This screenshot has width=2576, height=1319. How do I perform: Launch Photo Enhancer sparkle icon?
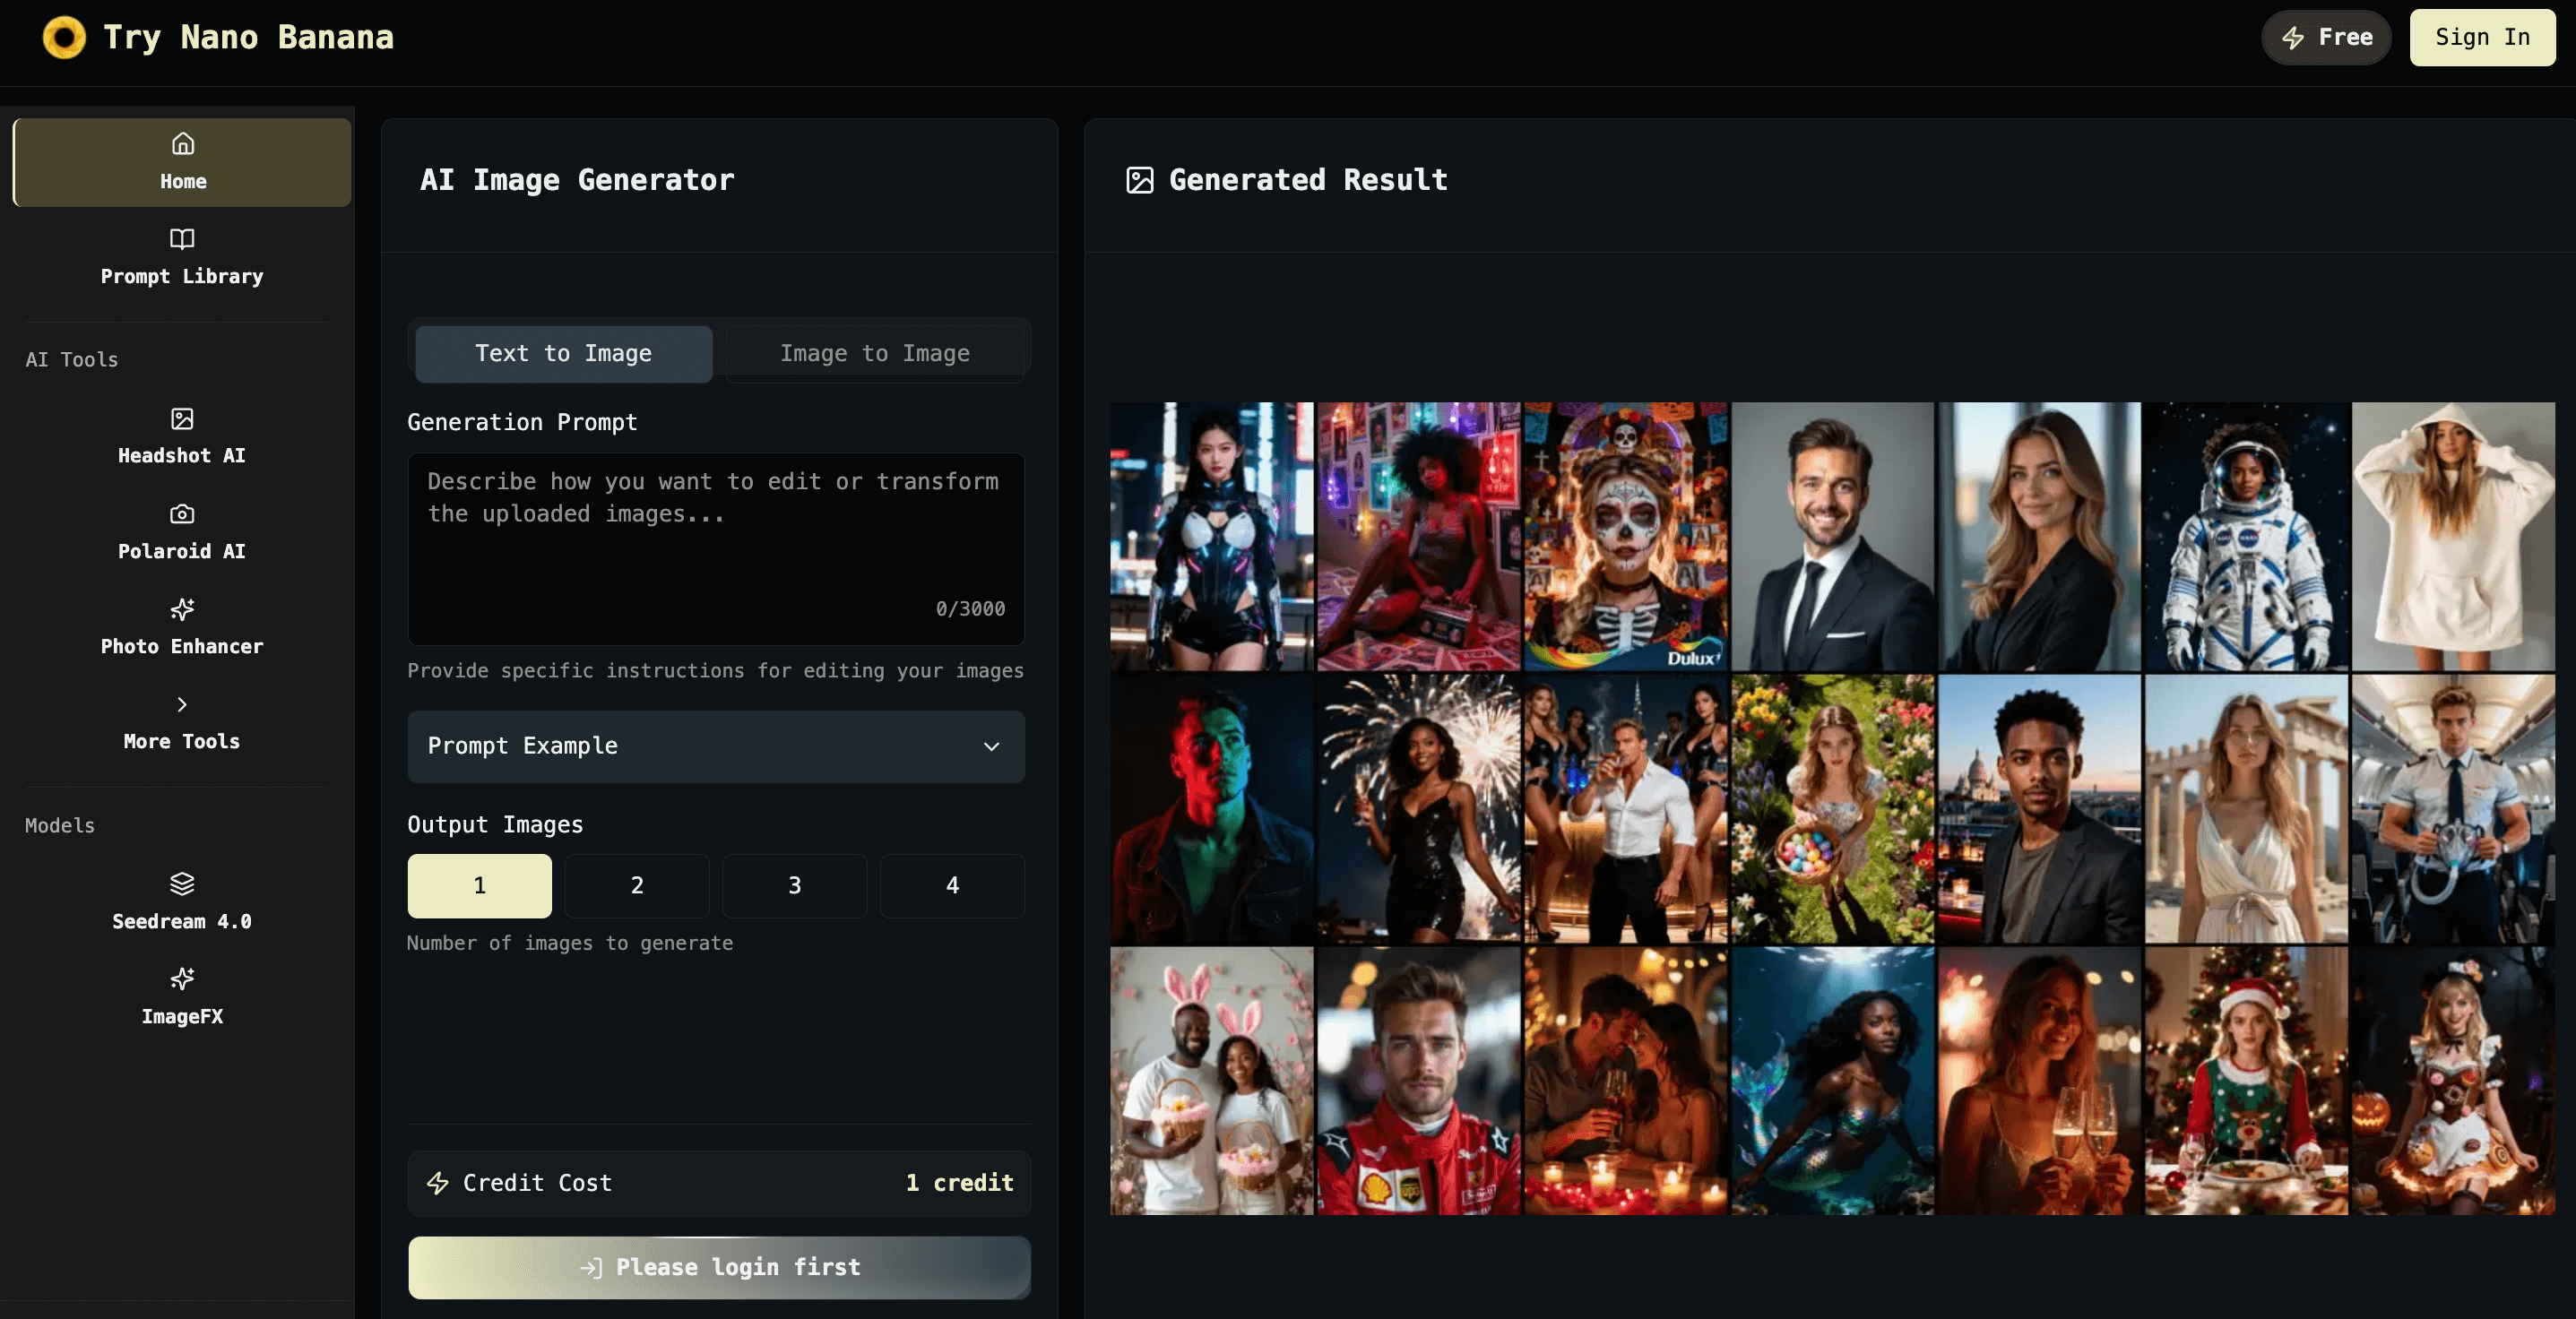[x=182, y=609]
